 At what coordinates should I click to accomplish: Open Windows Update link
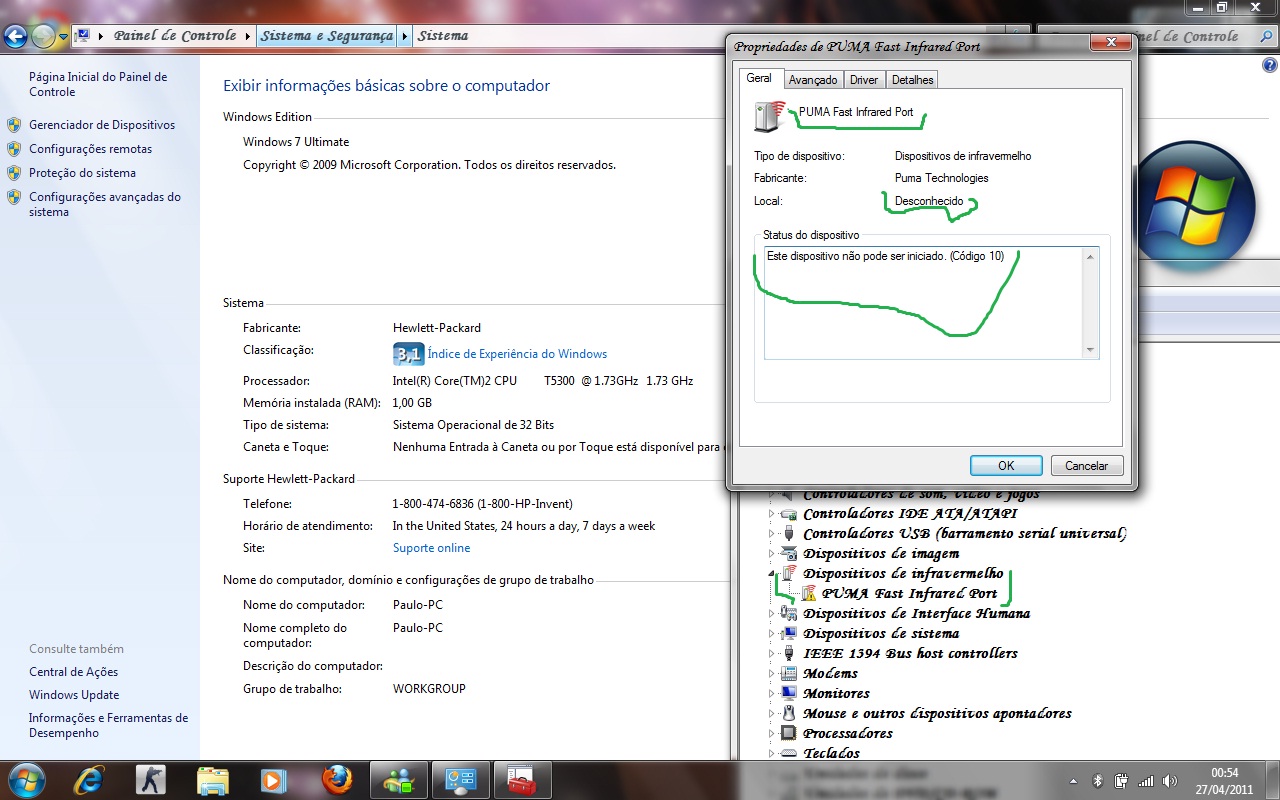point(74,695)
